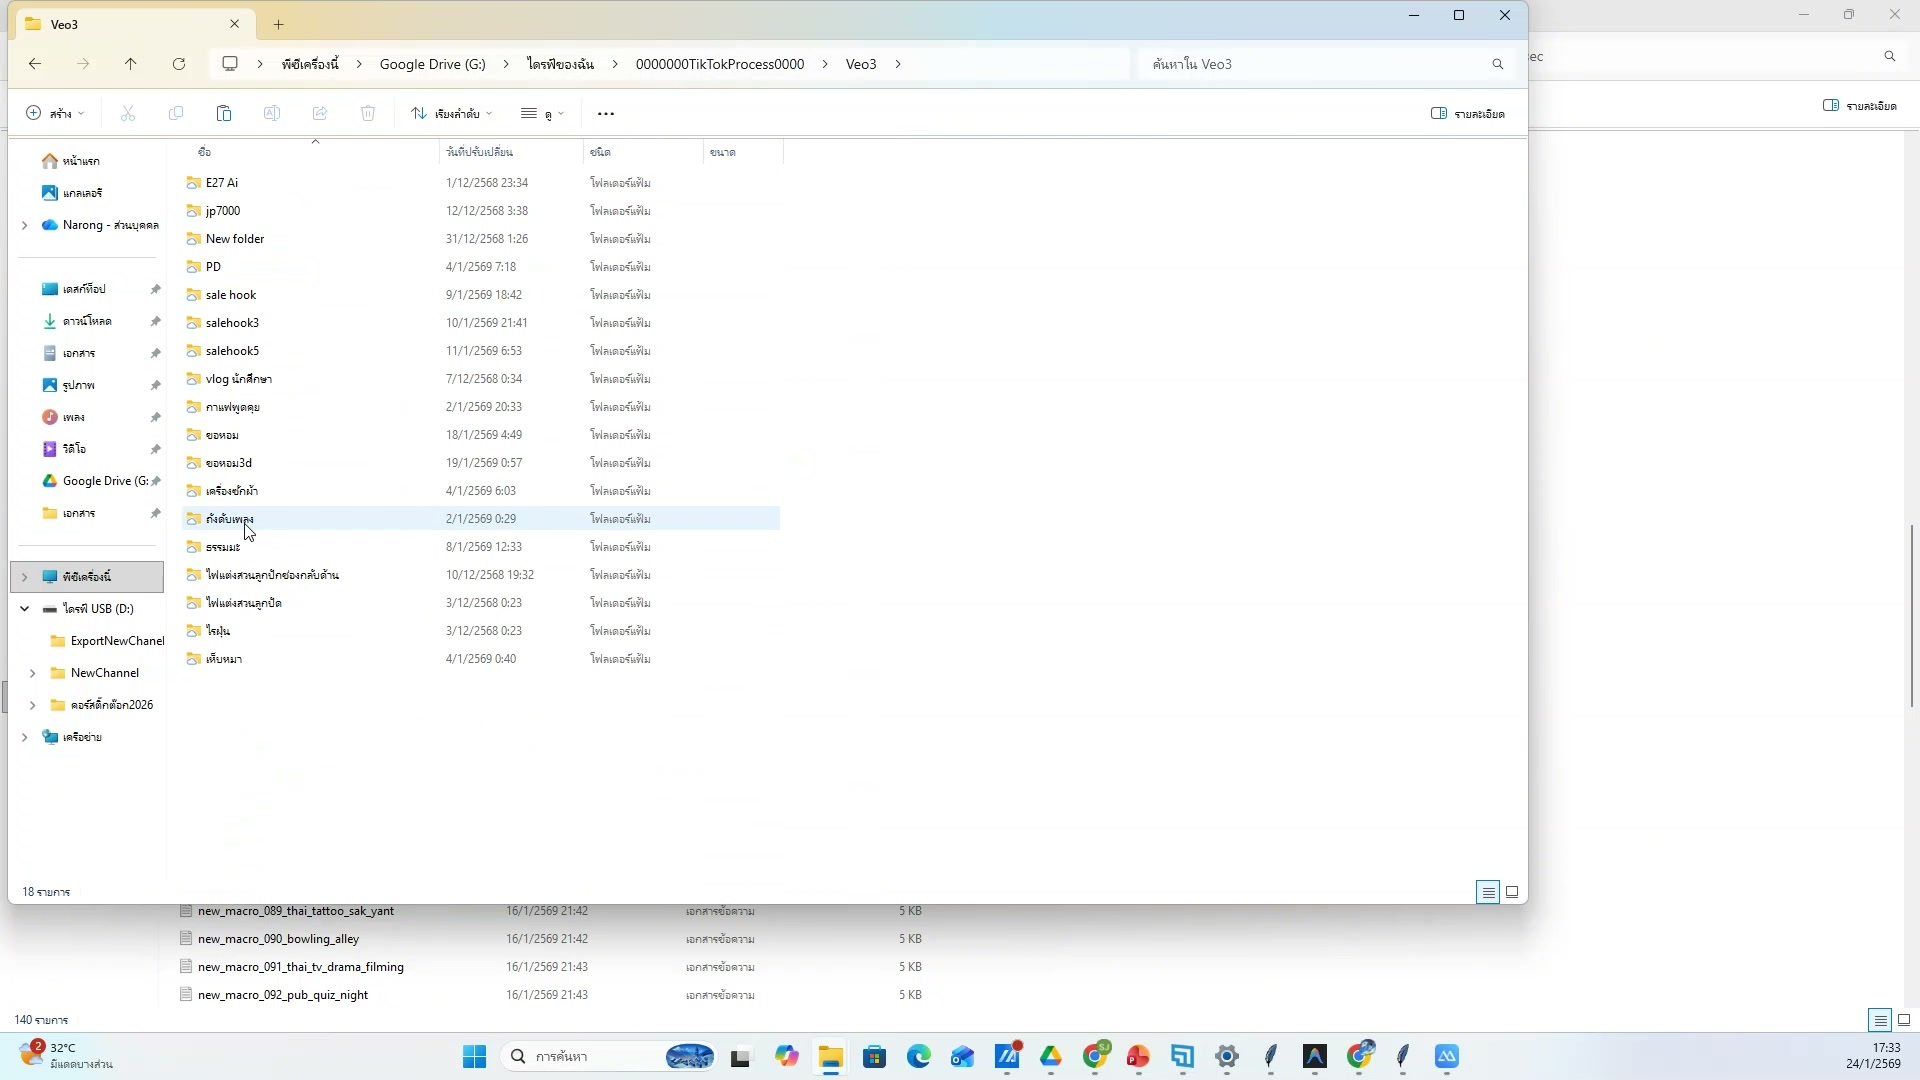Open the Sort dropdown in toolbar
This screenshot has height=1080, width=1920.
tap(452, 114)
